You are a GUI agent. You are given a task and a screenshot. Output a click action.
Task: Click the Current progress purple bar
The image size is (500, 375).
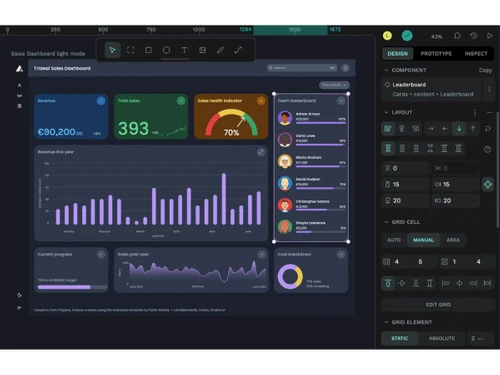(x=64, y=287)
